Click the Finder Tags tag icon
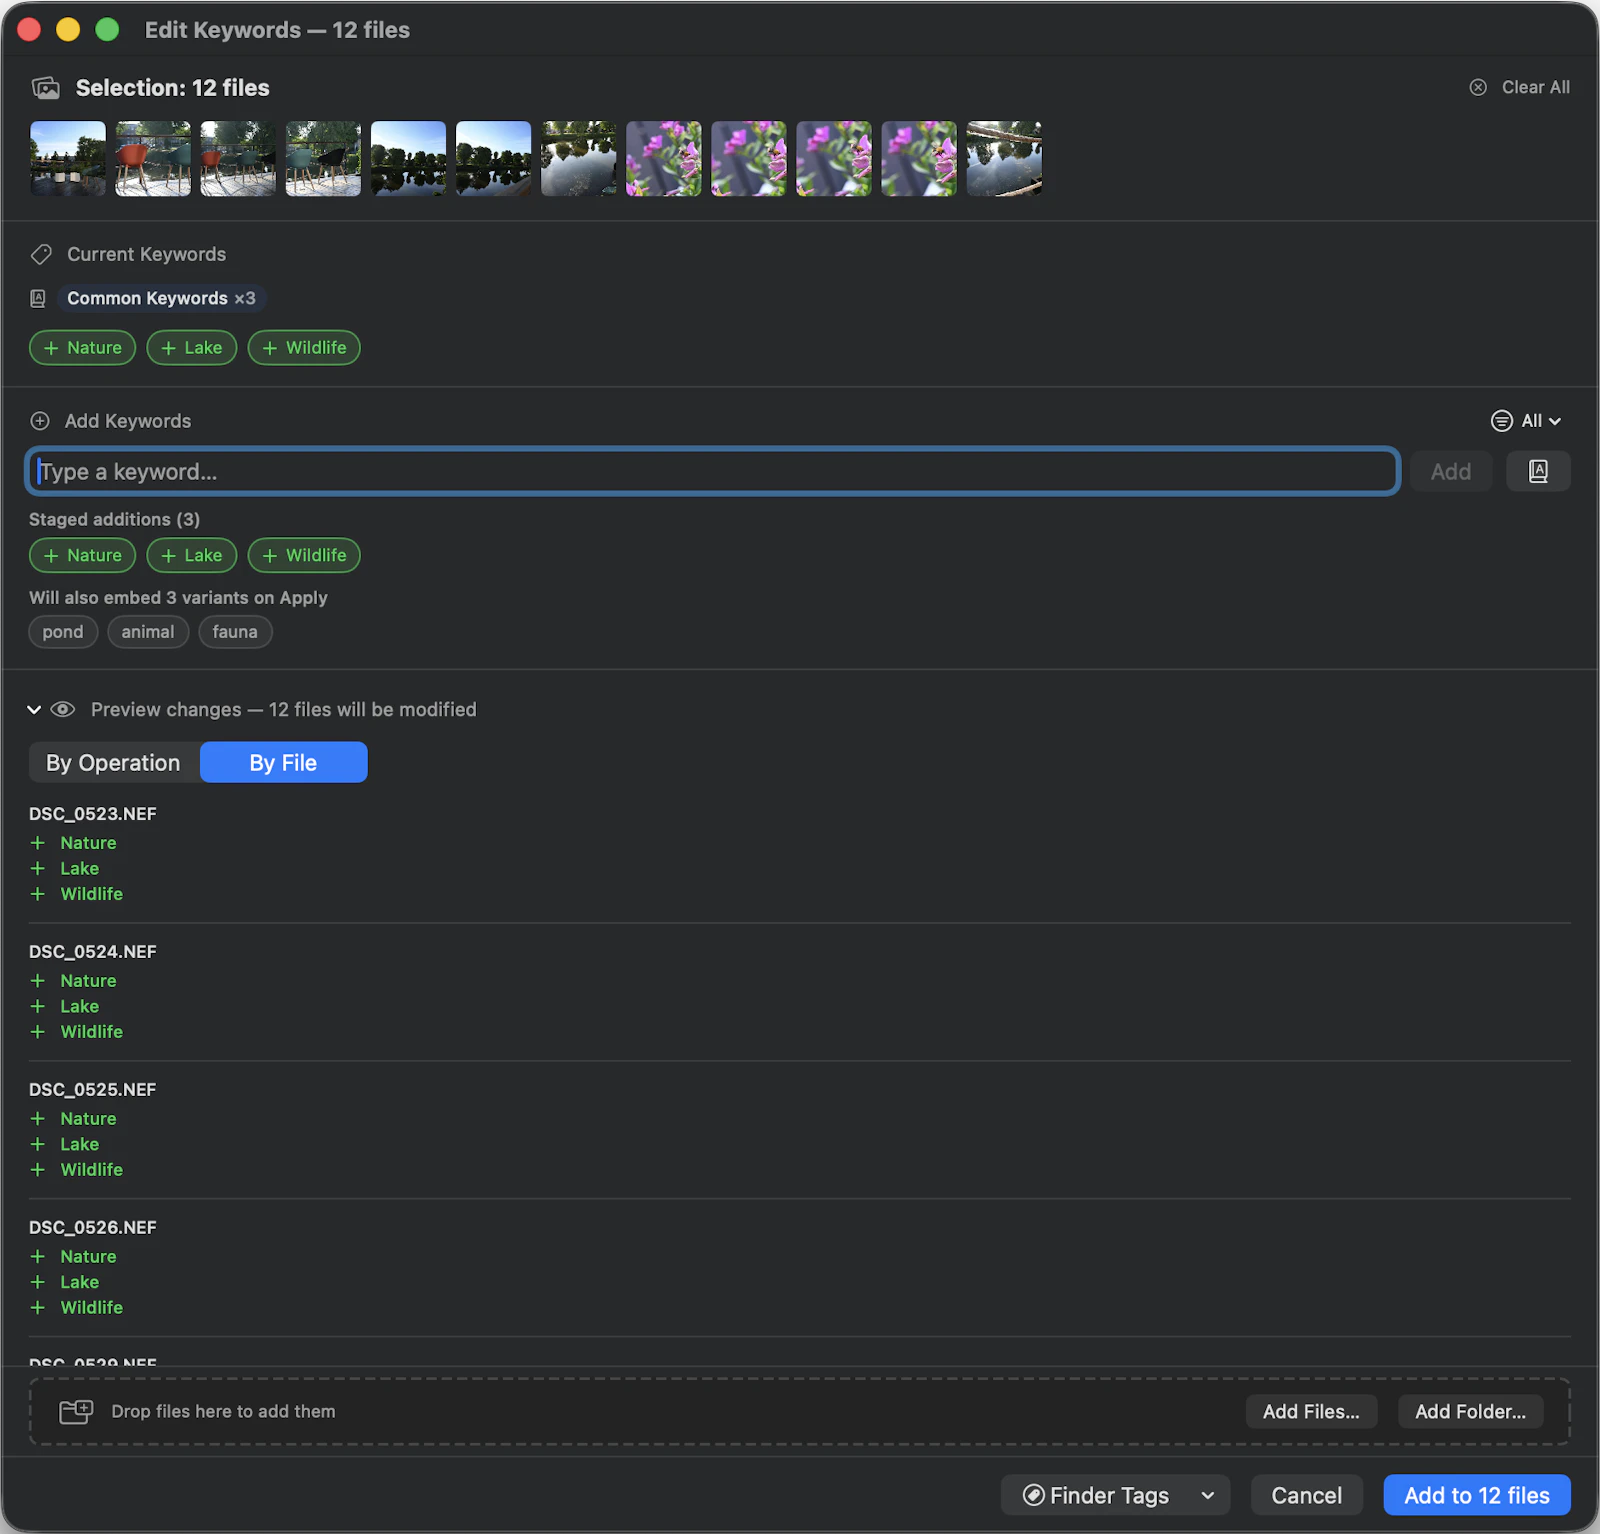This screenshot has width=1600, height=1534. click(1033, 1495)
